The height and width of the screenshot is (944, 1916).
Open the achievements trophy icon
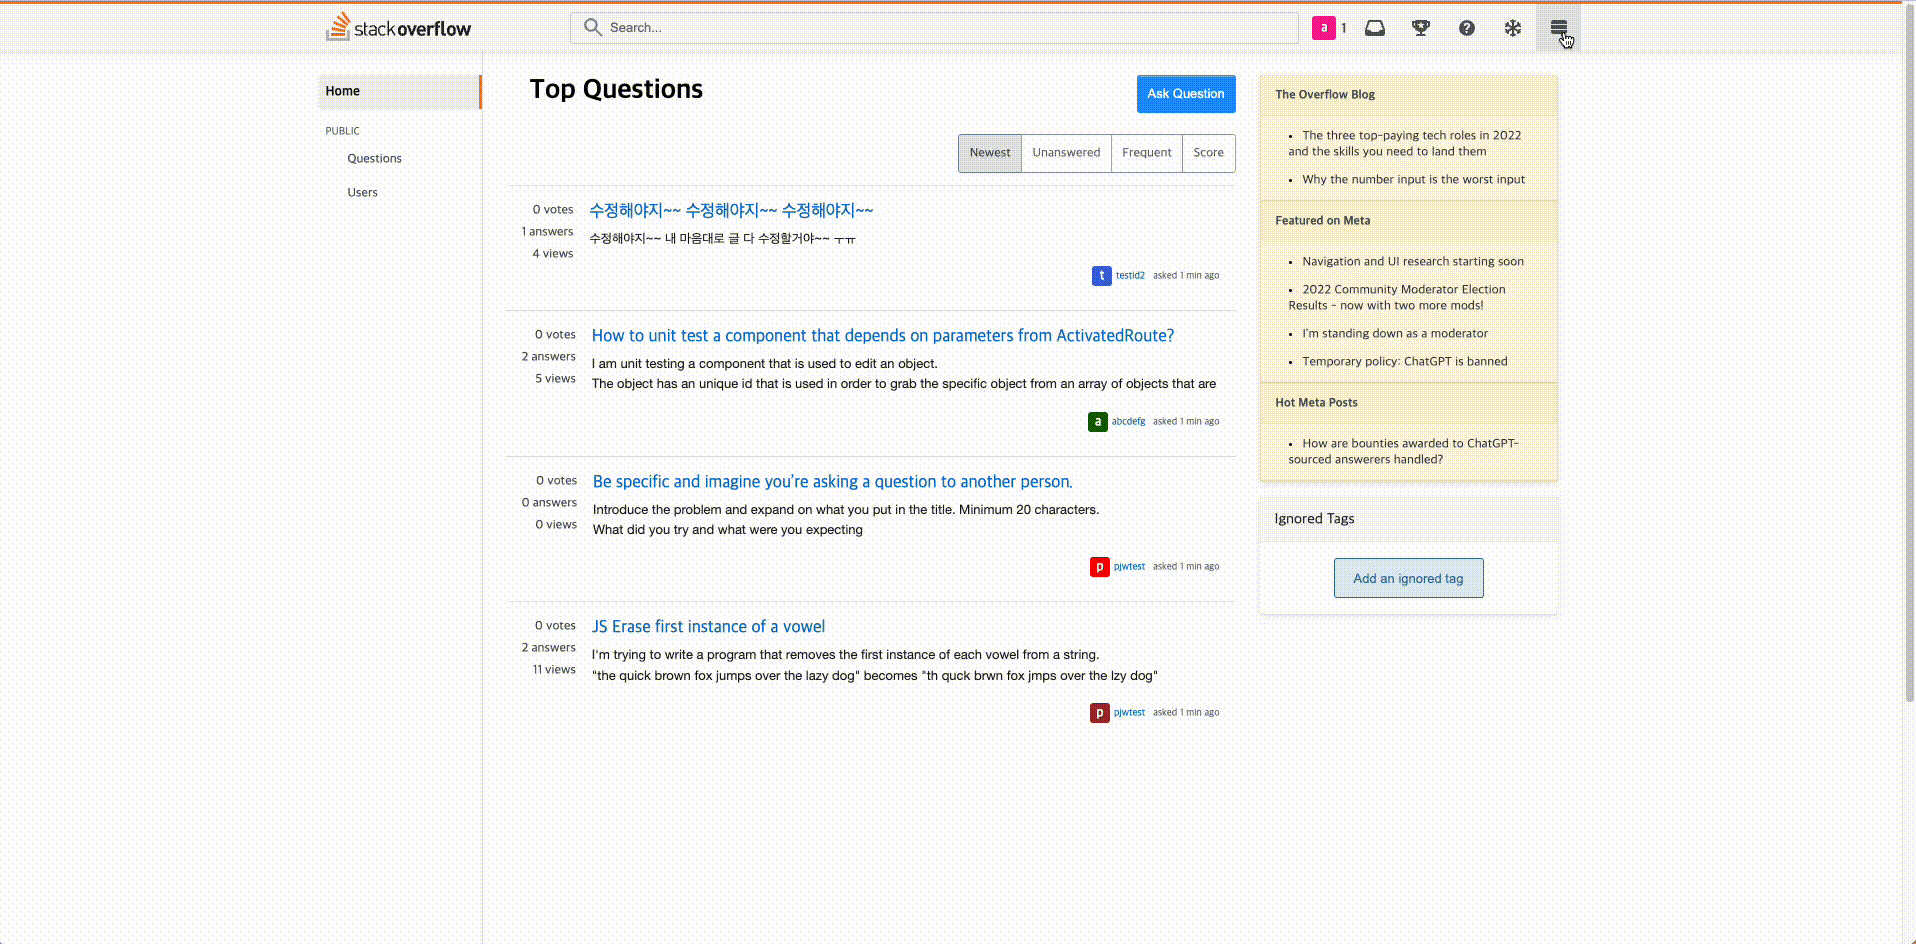click(x=1420, y=28)
